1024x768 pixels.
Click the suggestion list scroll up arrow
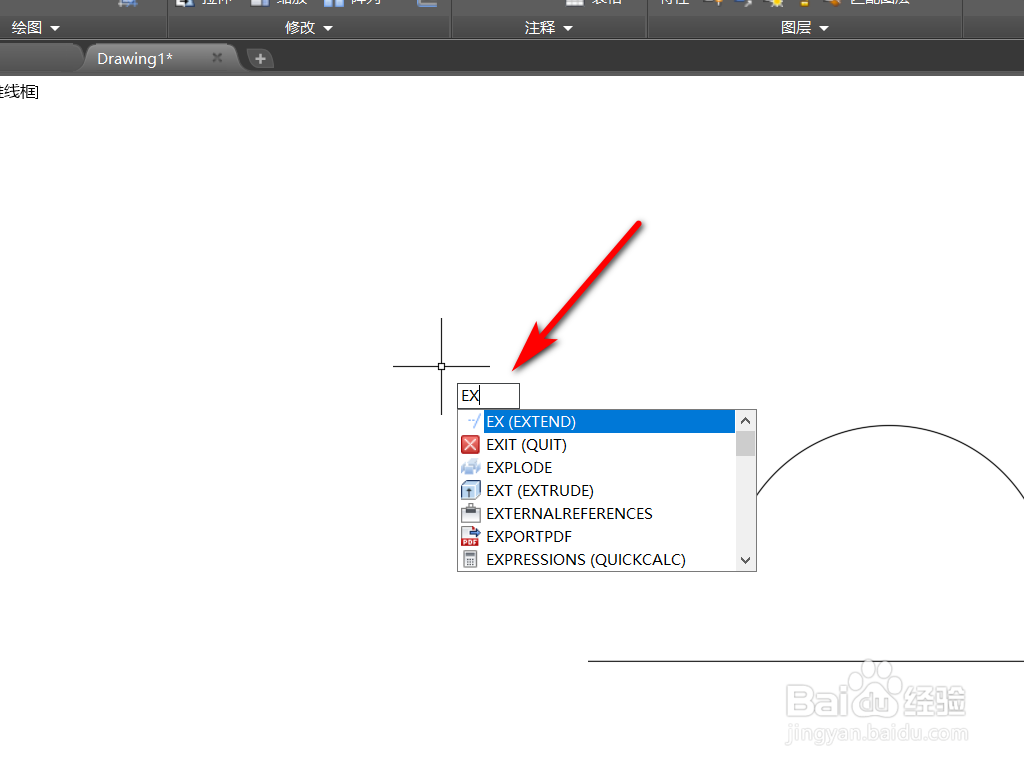point(745,421)
